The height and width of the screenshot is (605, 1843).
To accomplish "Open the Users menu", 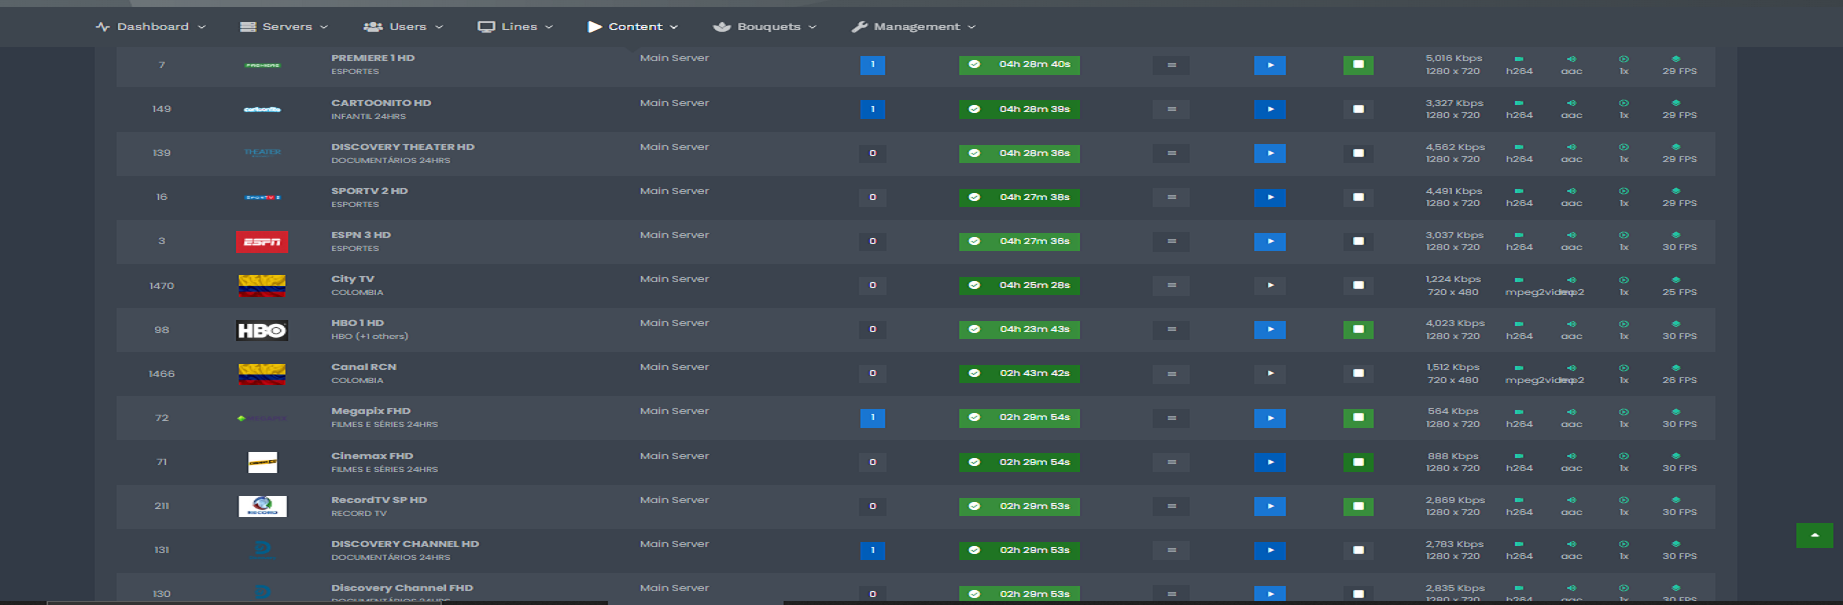I will click(404, 27).
